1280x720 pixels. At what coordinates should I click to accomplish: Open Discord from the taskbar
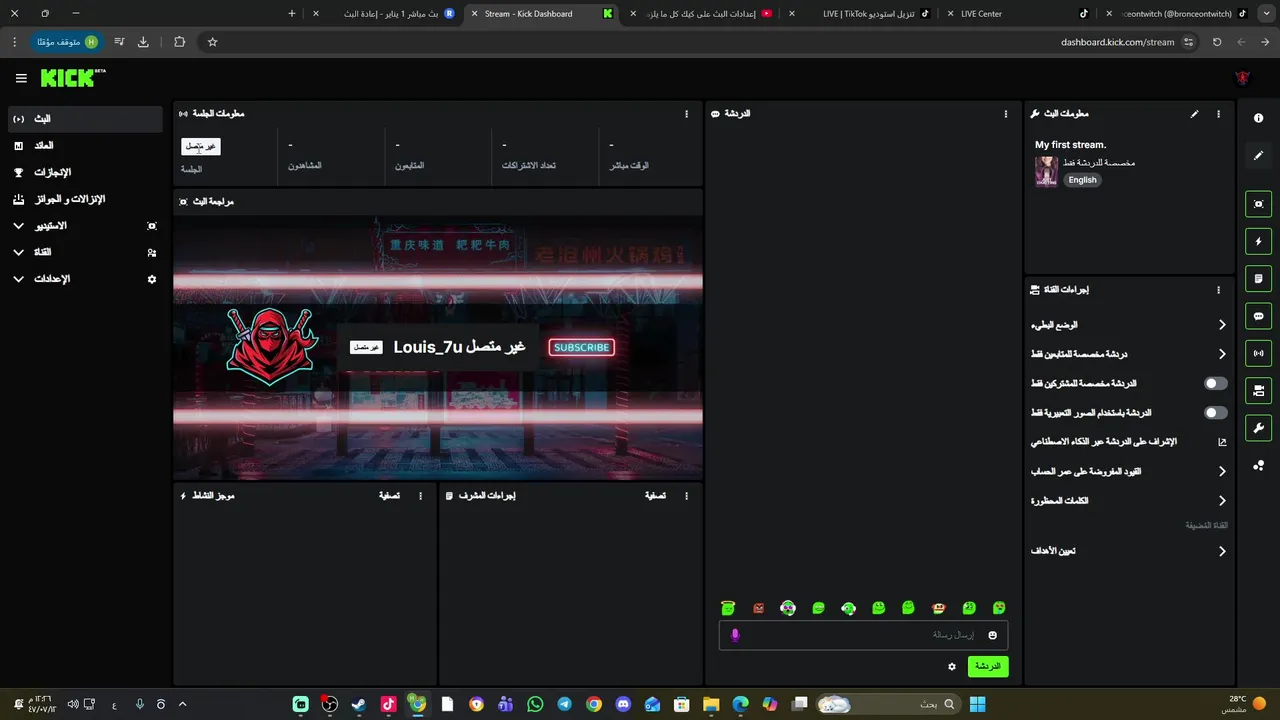click(623, 704)
